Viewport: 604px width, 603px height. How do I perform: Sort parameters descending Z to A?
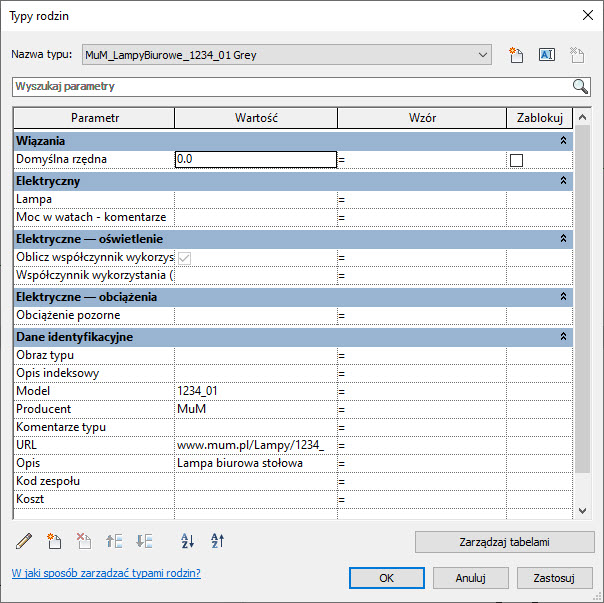tap(217, 541)
